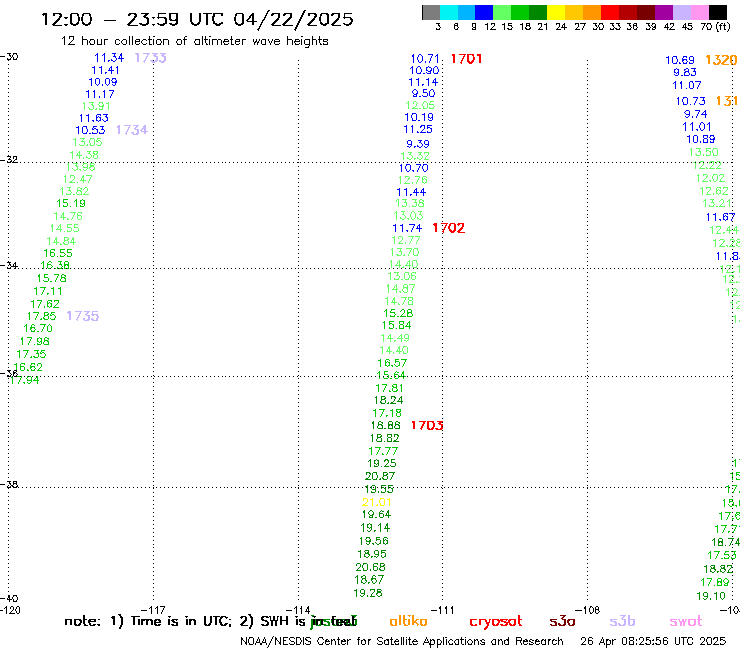
Task: Click the wave height value 19.10
Action: (x=711, y=596)
